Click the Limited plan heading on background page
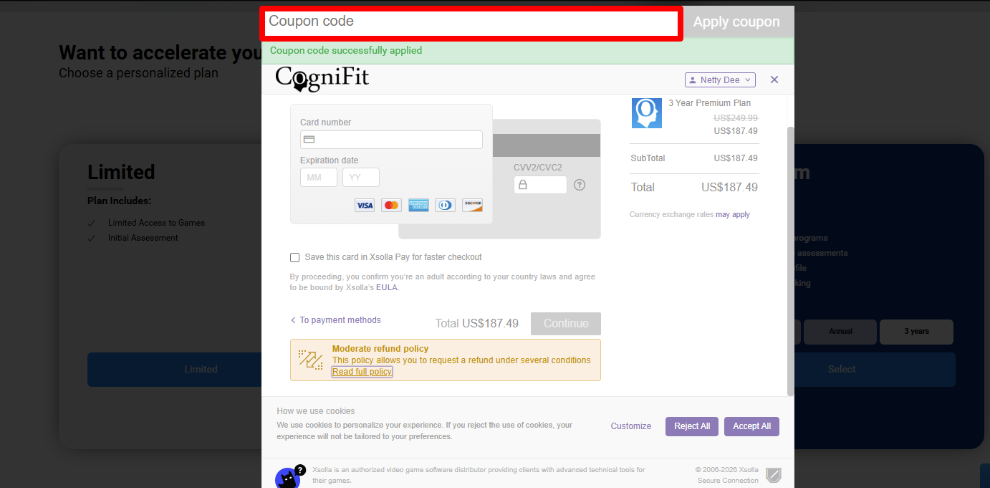 pos(121,172)
